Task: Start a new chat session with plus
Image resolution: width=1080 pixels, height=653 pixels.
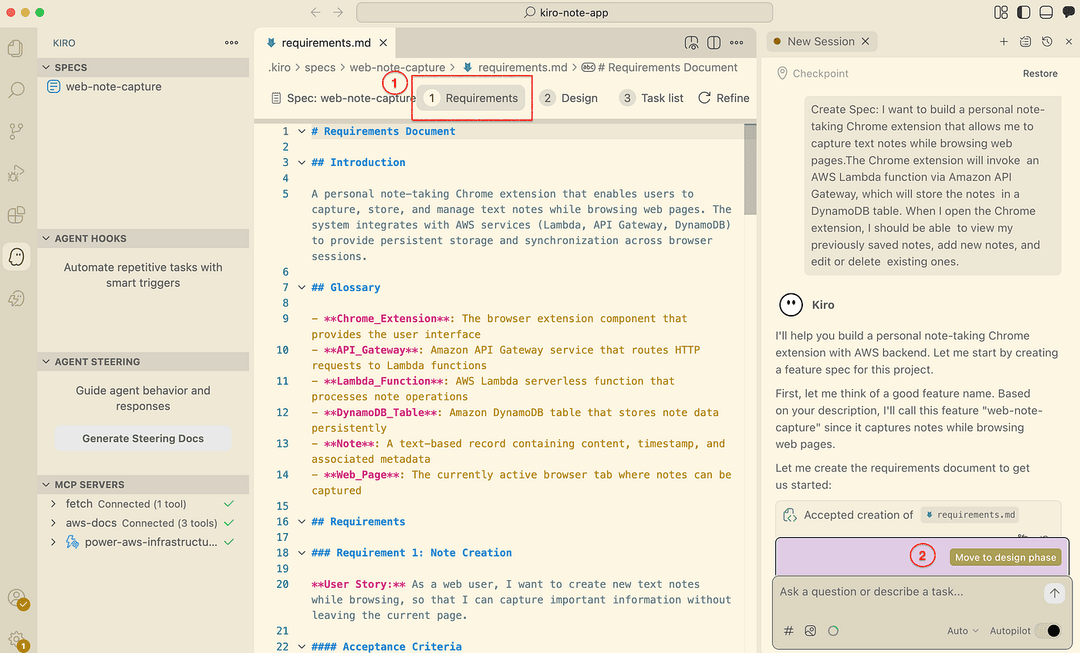Action: [1004, 41]
